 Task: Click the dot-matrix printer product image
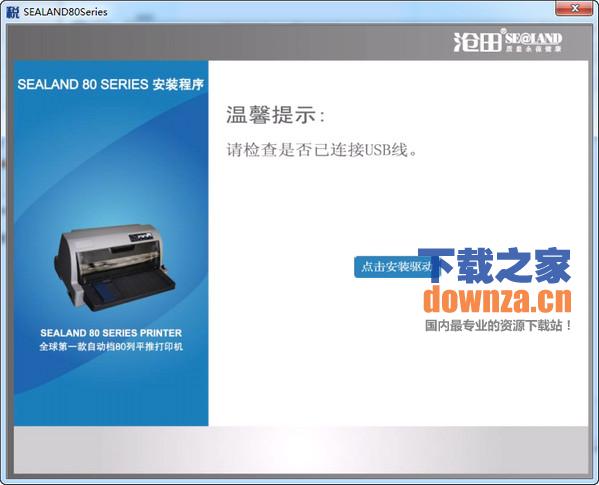[x=115, y=267]
